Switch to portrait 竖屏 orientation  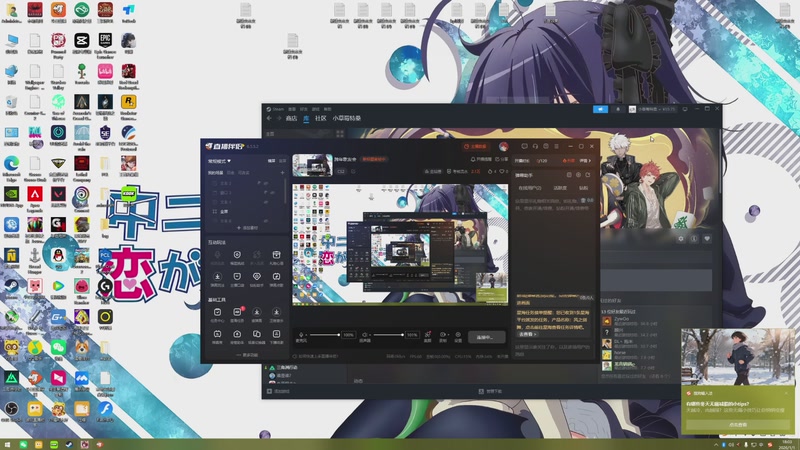click(282, 161)
